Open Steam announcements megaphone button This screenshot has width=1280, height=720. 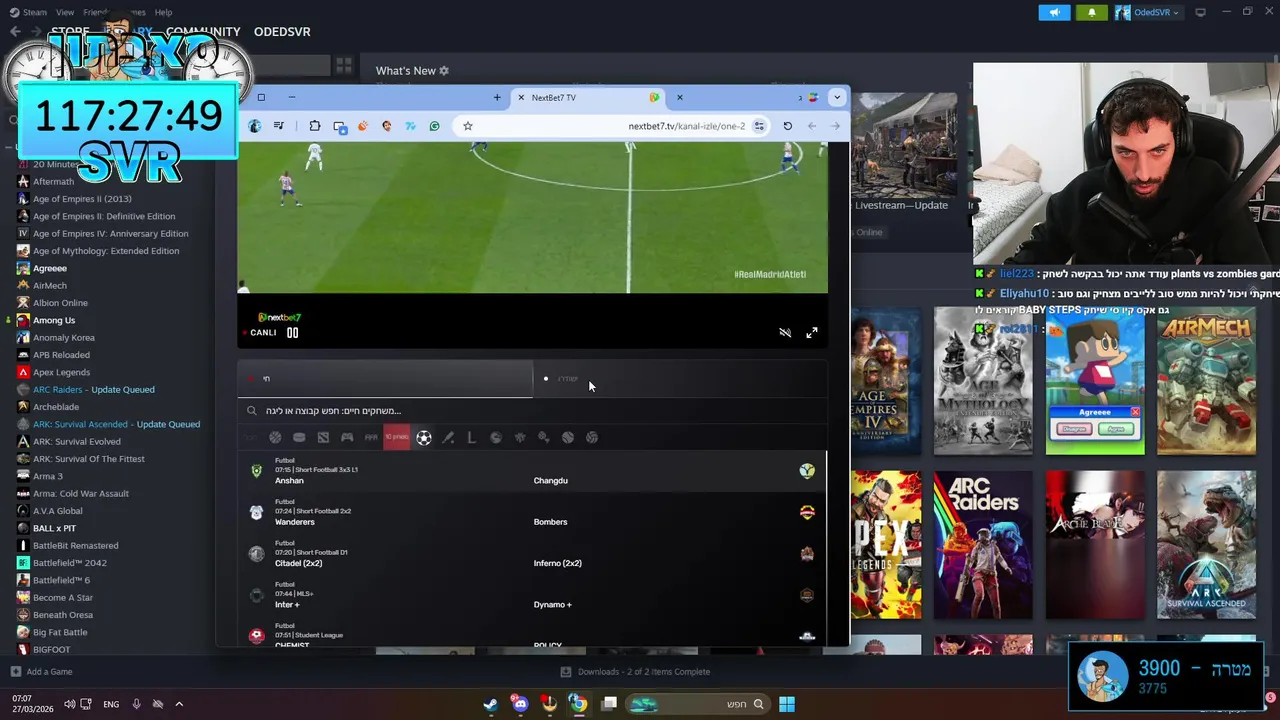pyautogui.click(x=1054, y=12)
